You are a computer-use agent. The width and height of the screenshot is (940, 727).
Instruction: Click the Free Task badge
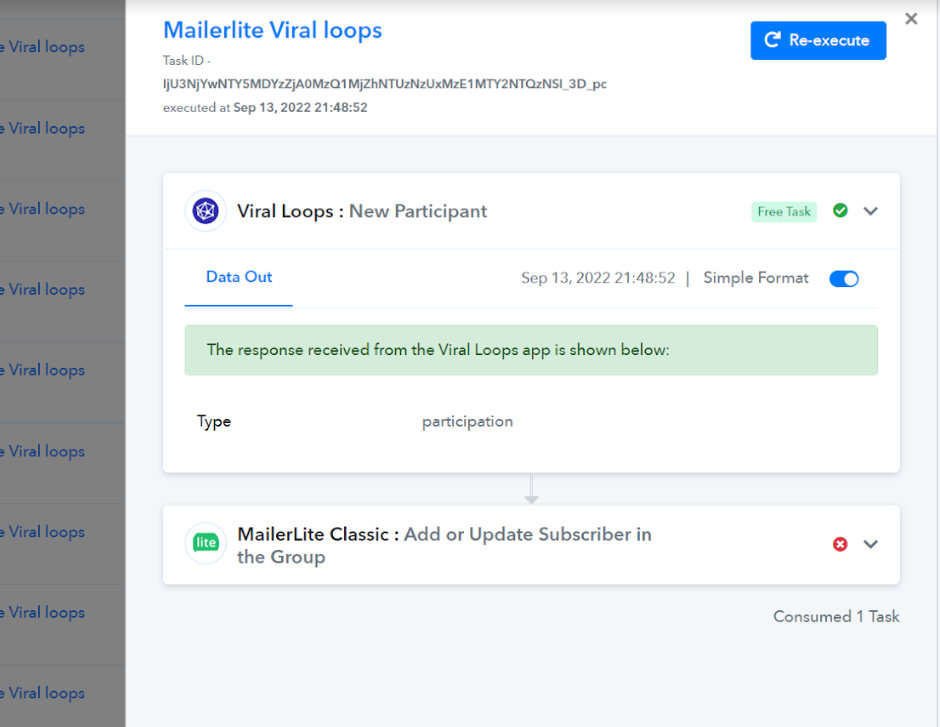784,212
